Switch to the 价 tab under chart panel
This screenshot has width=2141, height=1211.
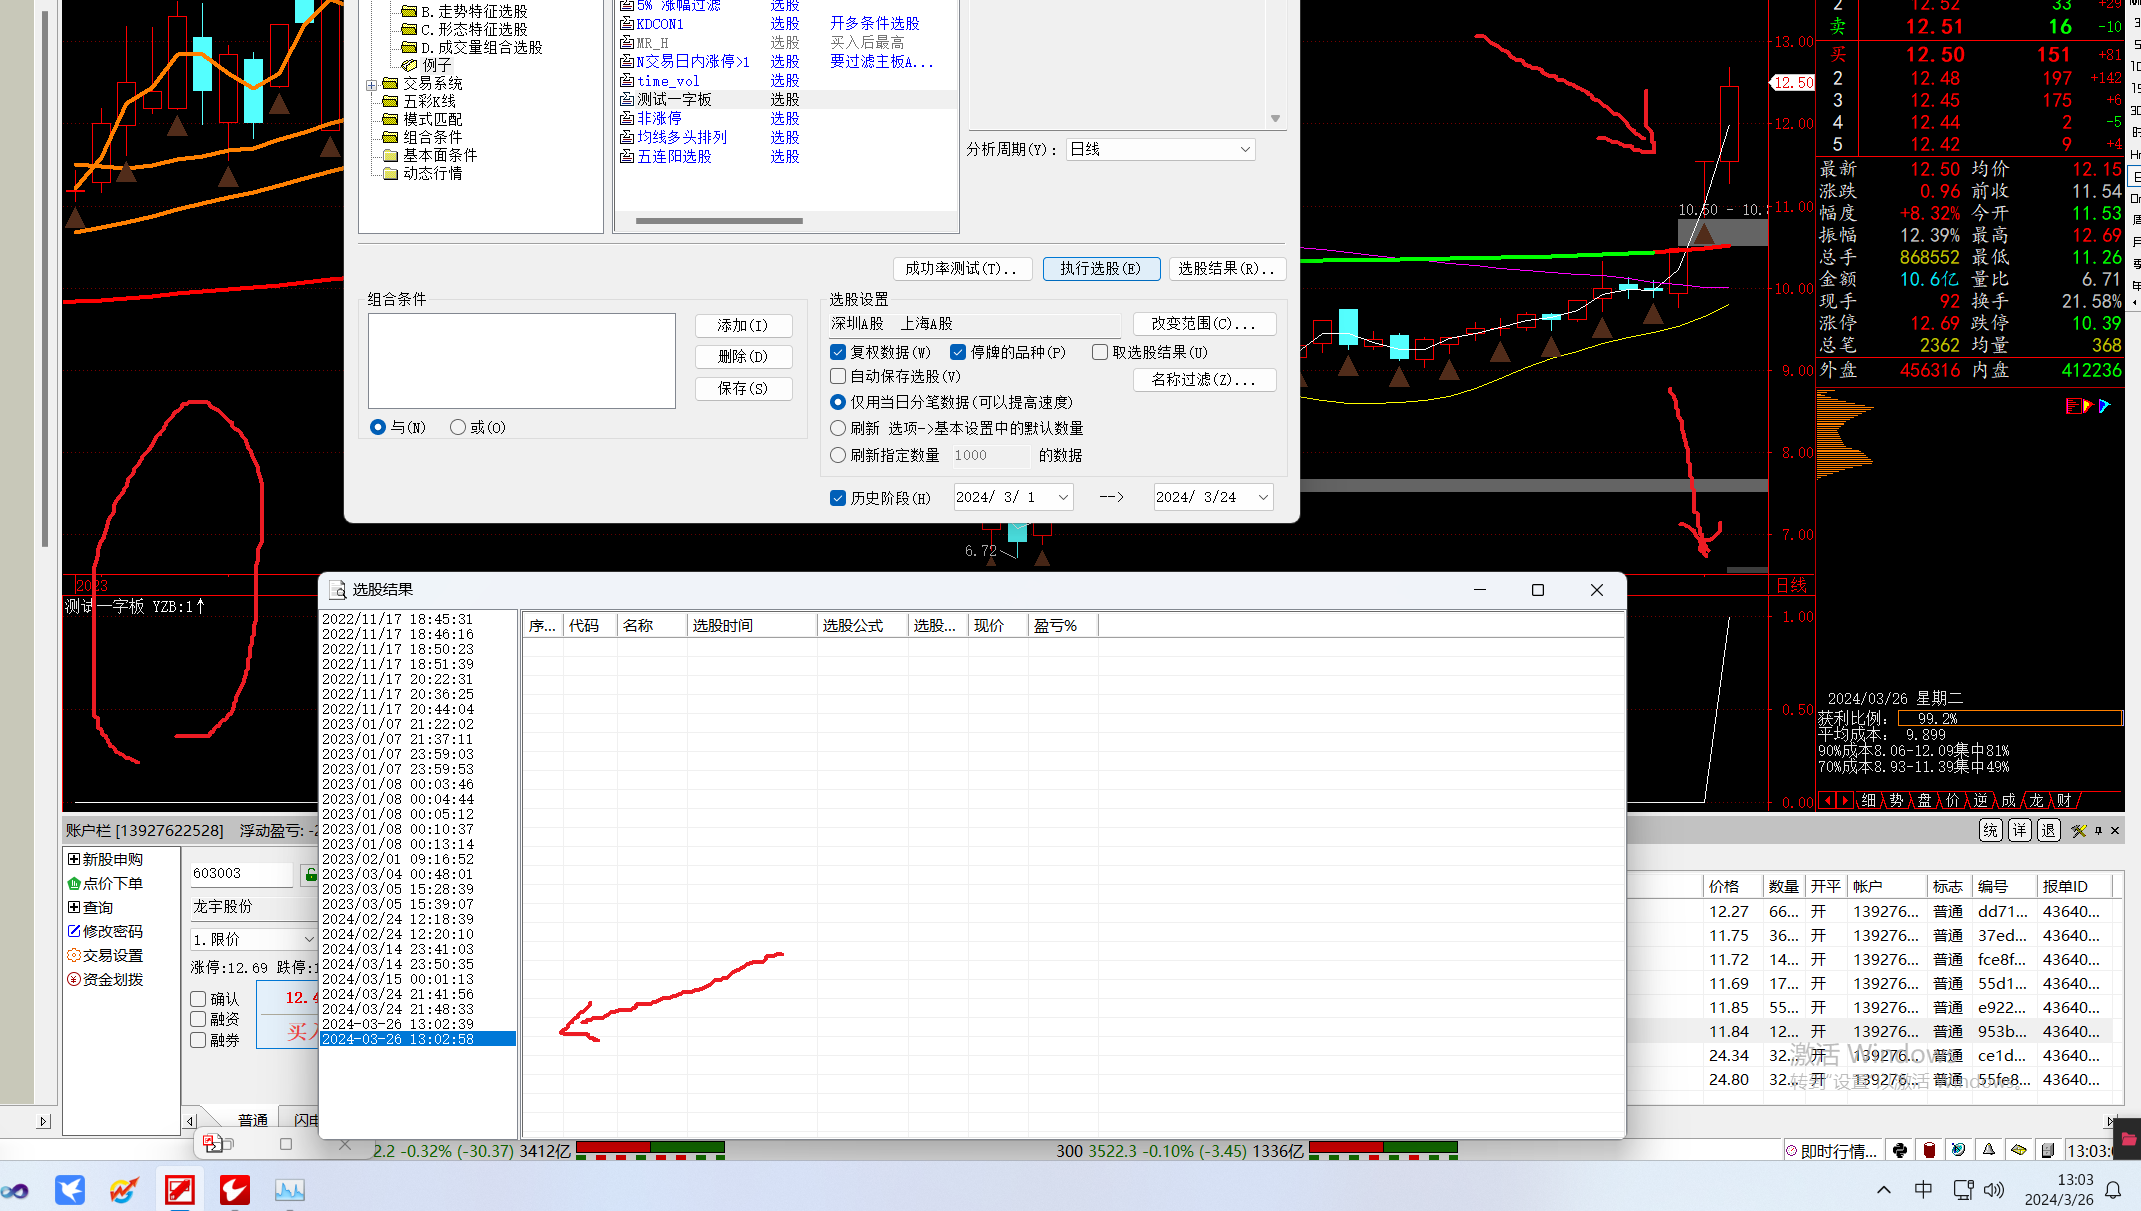click(x=1952, y=800)
